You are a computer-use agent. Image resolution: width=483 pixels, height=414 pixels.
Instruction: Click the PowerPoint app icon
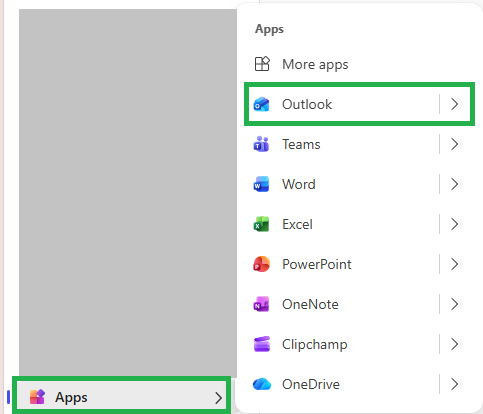(262, 264)
